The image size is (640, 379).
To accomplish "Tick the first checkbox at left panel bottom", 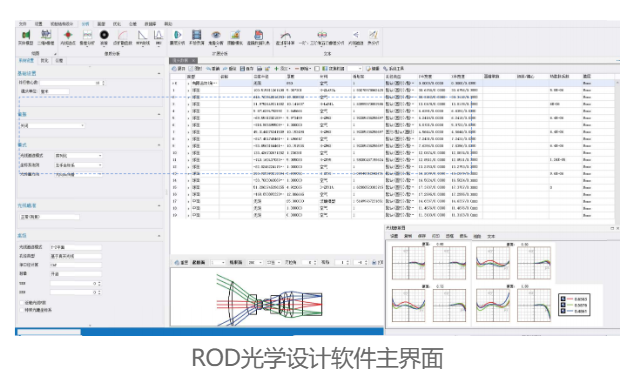I will tap(22, 303).
